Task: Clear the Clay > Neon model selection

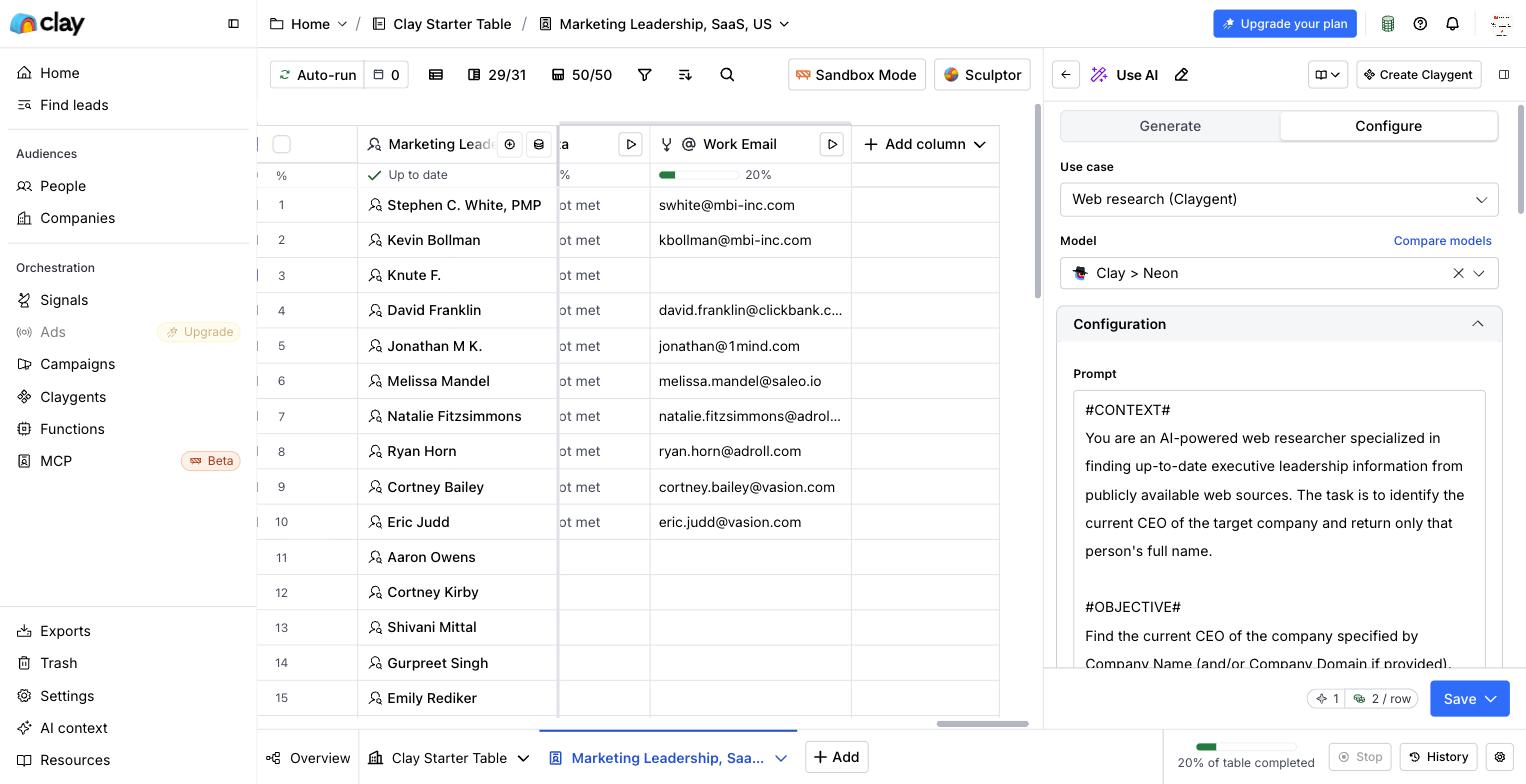Action: (1458, 273)
